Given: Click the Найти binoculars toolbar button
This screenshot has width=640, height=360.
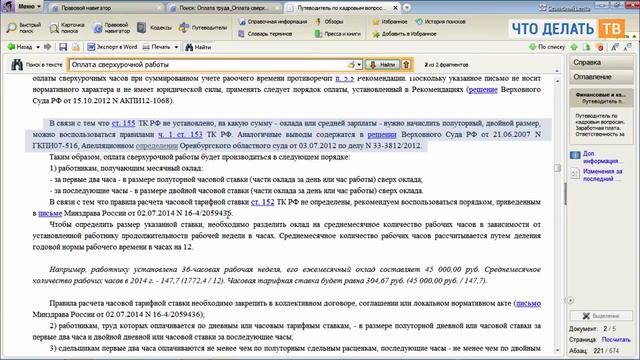Looking at the screenshot, I should (198, 47).
